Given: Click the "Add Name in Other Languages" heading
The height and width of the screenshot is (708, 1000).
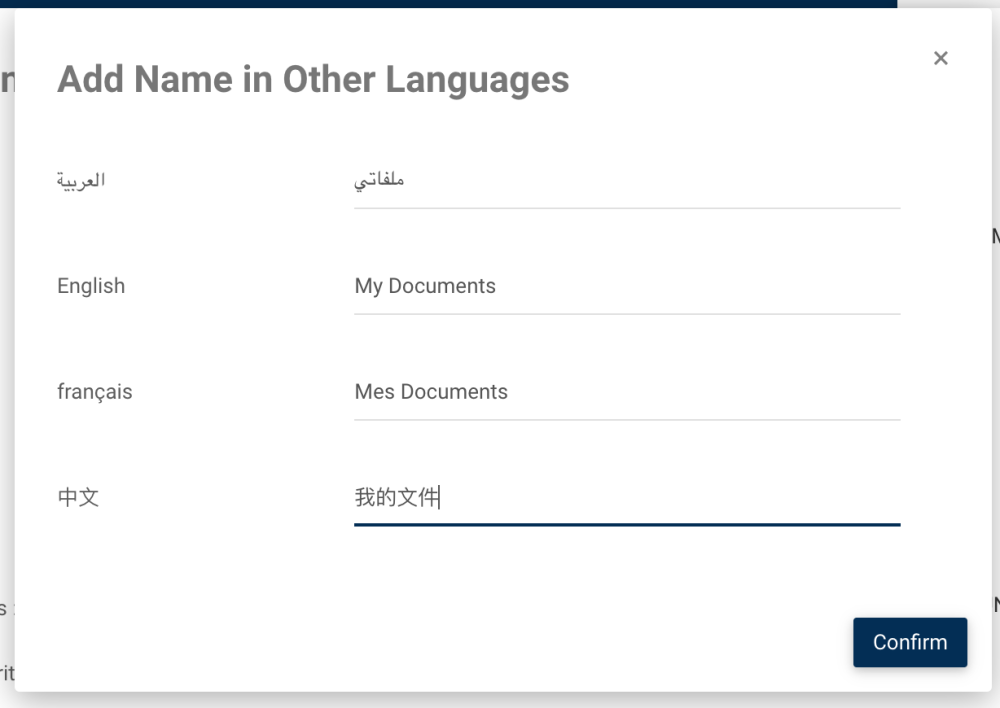Looking at the screenshot, I should 313,80.
